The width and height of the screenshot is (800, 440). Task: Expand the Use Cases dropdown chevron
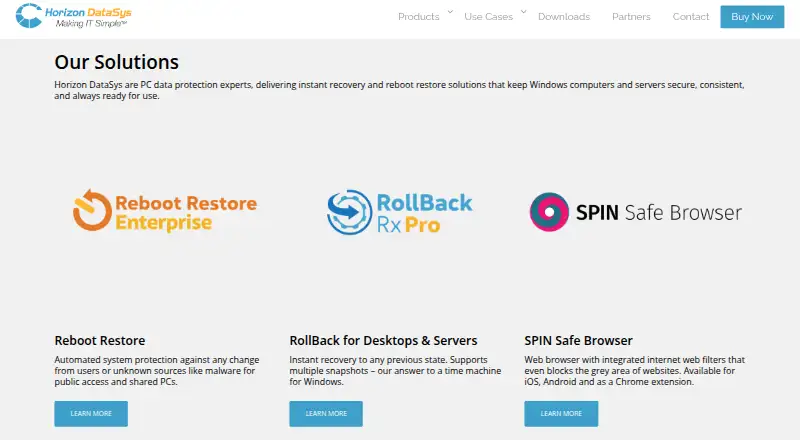pyautogui.click(x=523, y=11)
